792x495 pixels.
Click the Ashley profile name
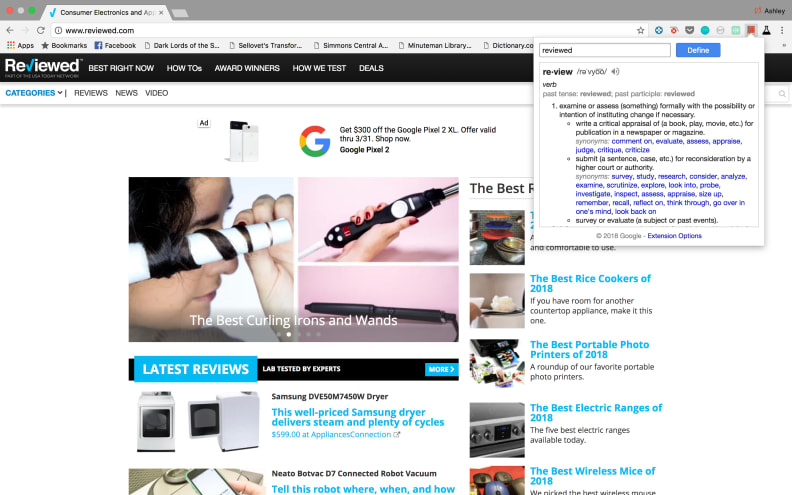tap(774, 11)
